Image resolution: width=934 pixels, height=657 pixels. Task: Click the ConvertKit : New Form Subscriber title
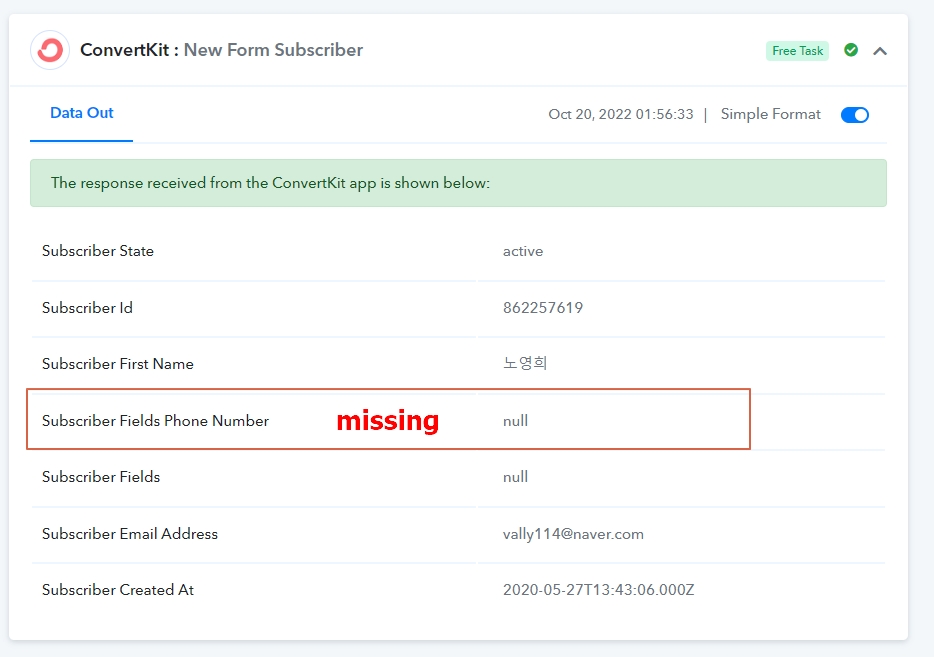222,50
